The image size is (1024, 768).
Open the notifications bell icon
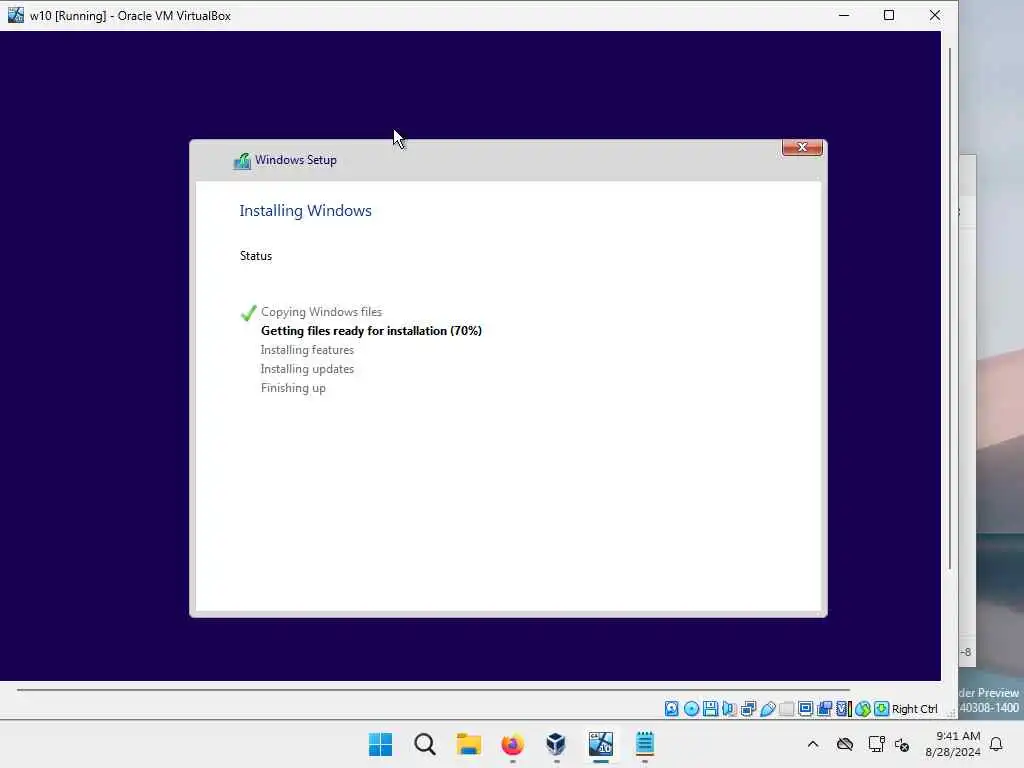tap(997, 744)
